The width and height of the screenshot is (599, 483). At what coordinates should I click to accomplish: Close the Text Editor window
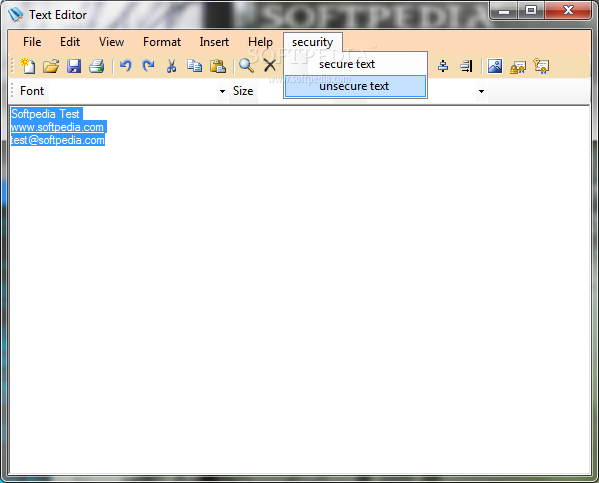[x=568, y=11]
